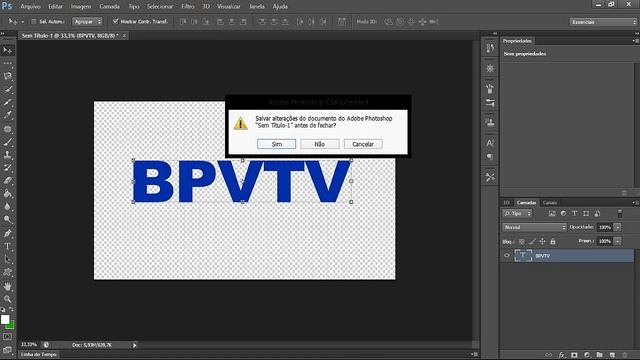Open the Essenciais workspace dropdown
640x360 pixels.
click(x=603, y=22)
